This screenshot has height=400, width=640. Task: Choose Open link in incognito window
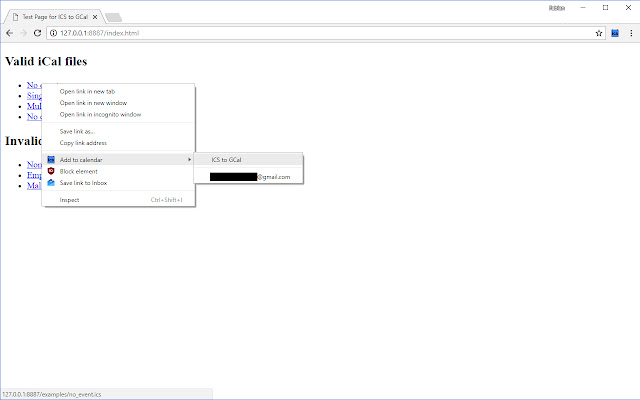coord(118,114)
